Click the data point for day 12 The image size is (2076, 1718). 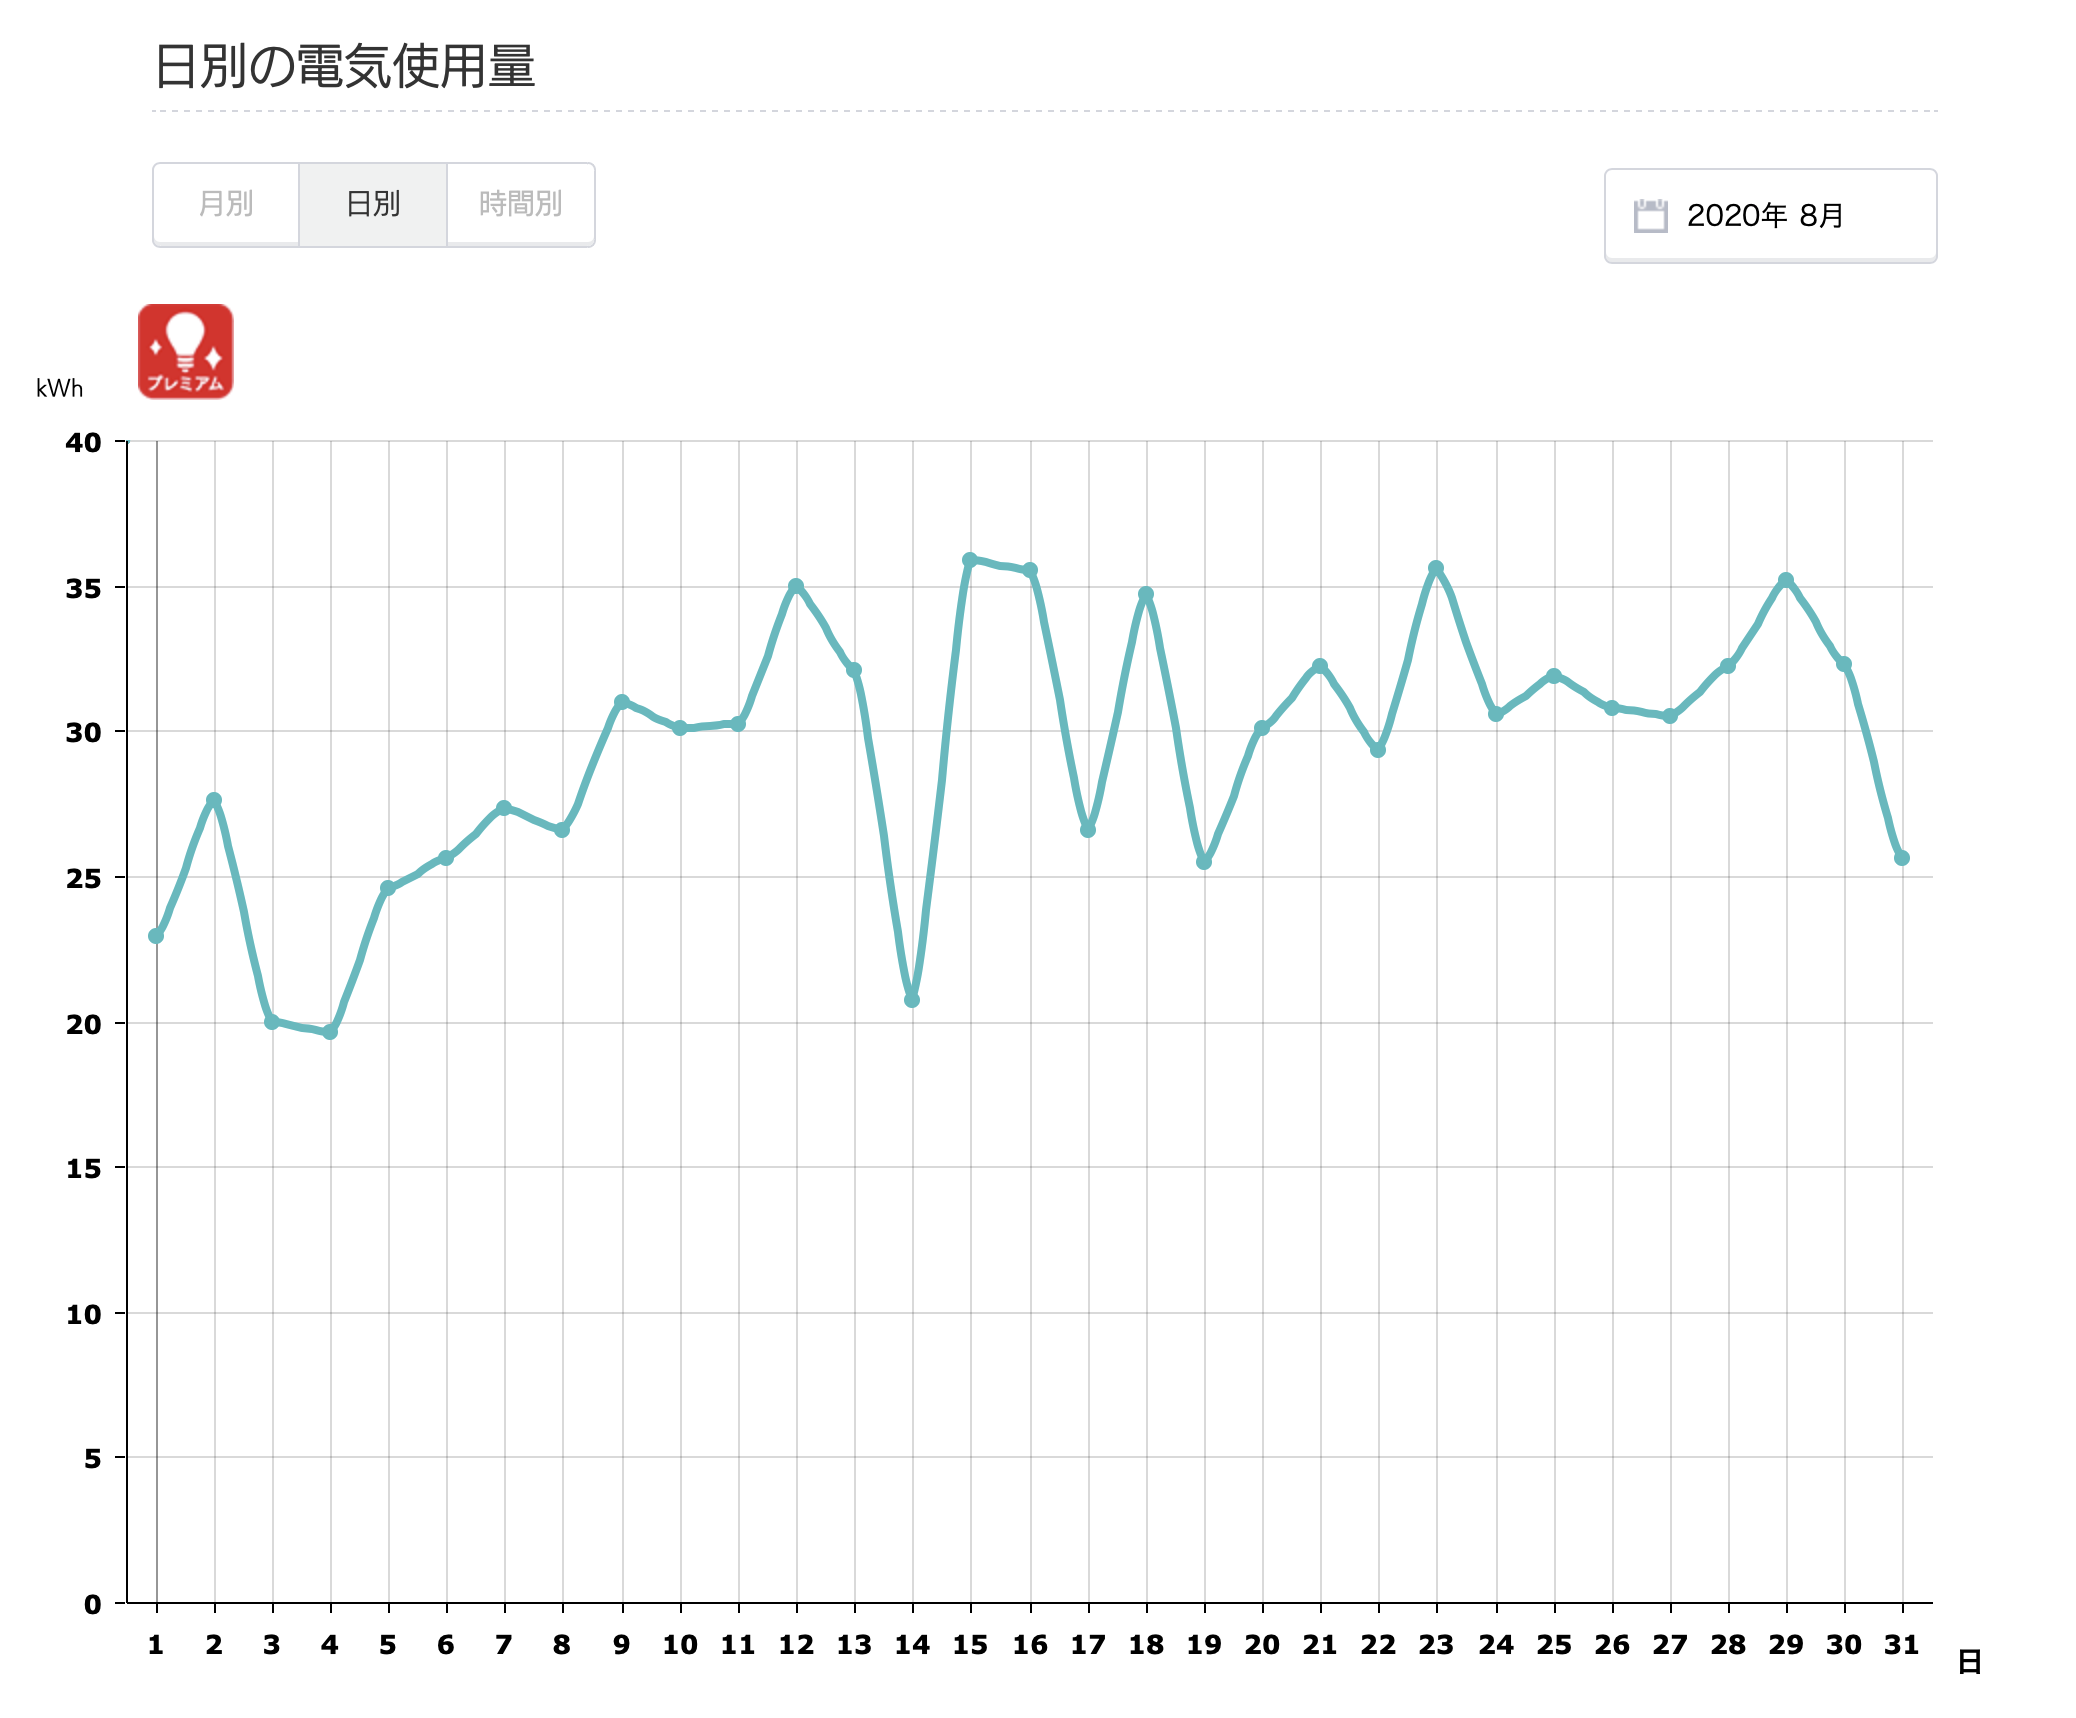point(796,586)
